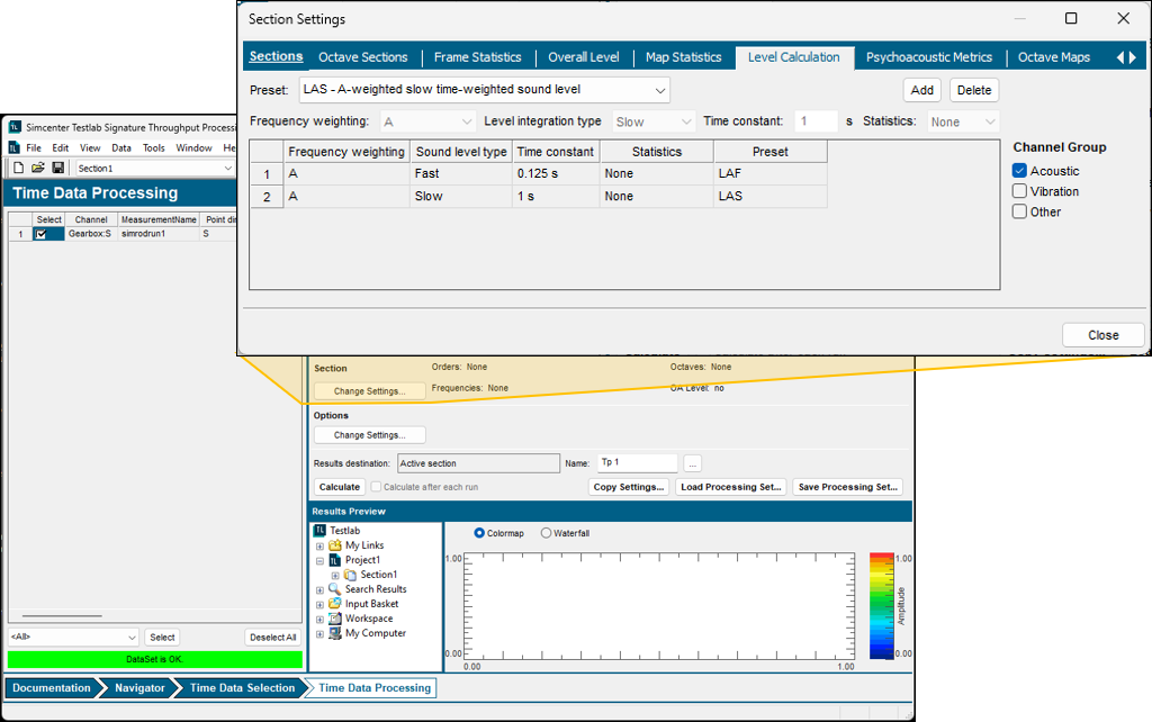This screenshot has width=1152, height=722.
Task: Expand the Input Basket tree node
Action: pos(320,604)
